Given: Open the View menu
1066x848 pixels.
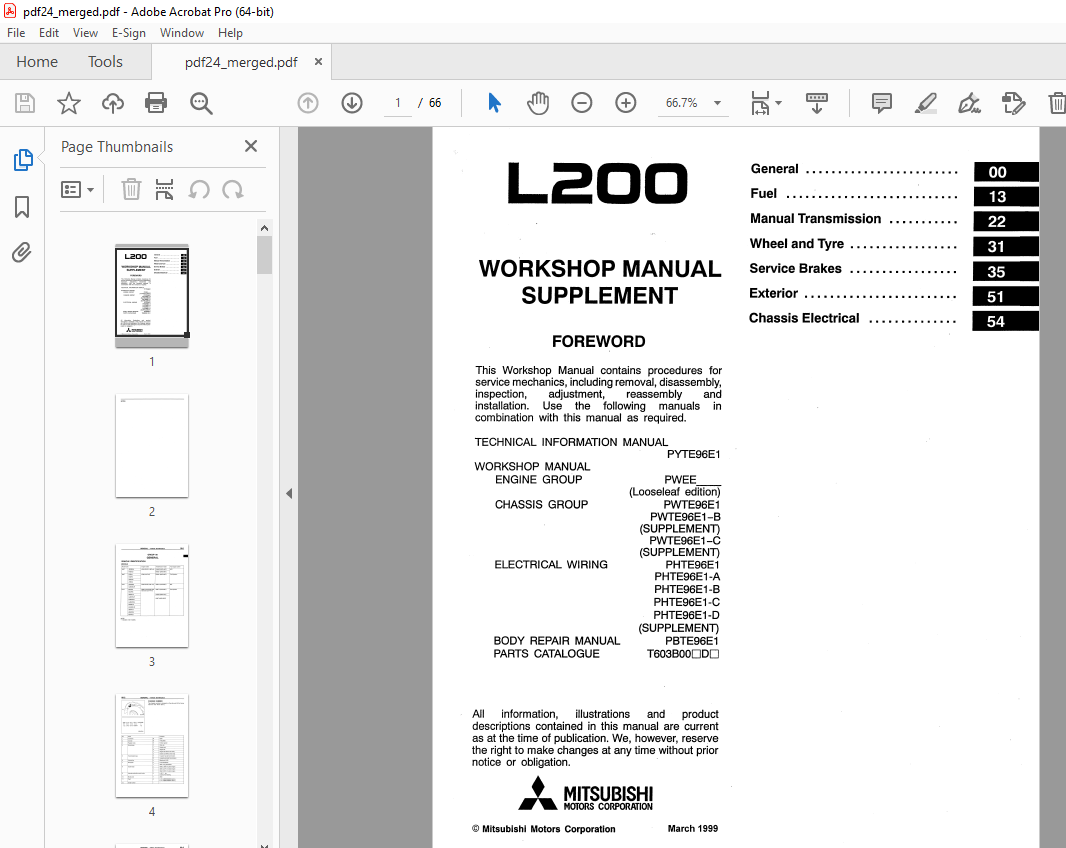Looking at the screenshot, I should click(85, 33).
